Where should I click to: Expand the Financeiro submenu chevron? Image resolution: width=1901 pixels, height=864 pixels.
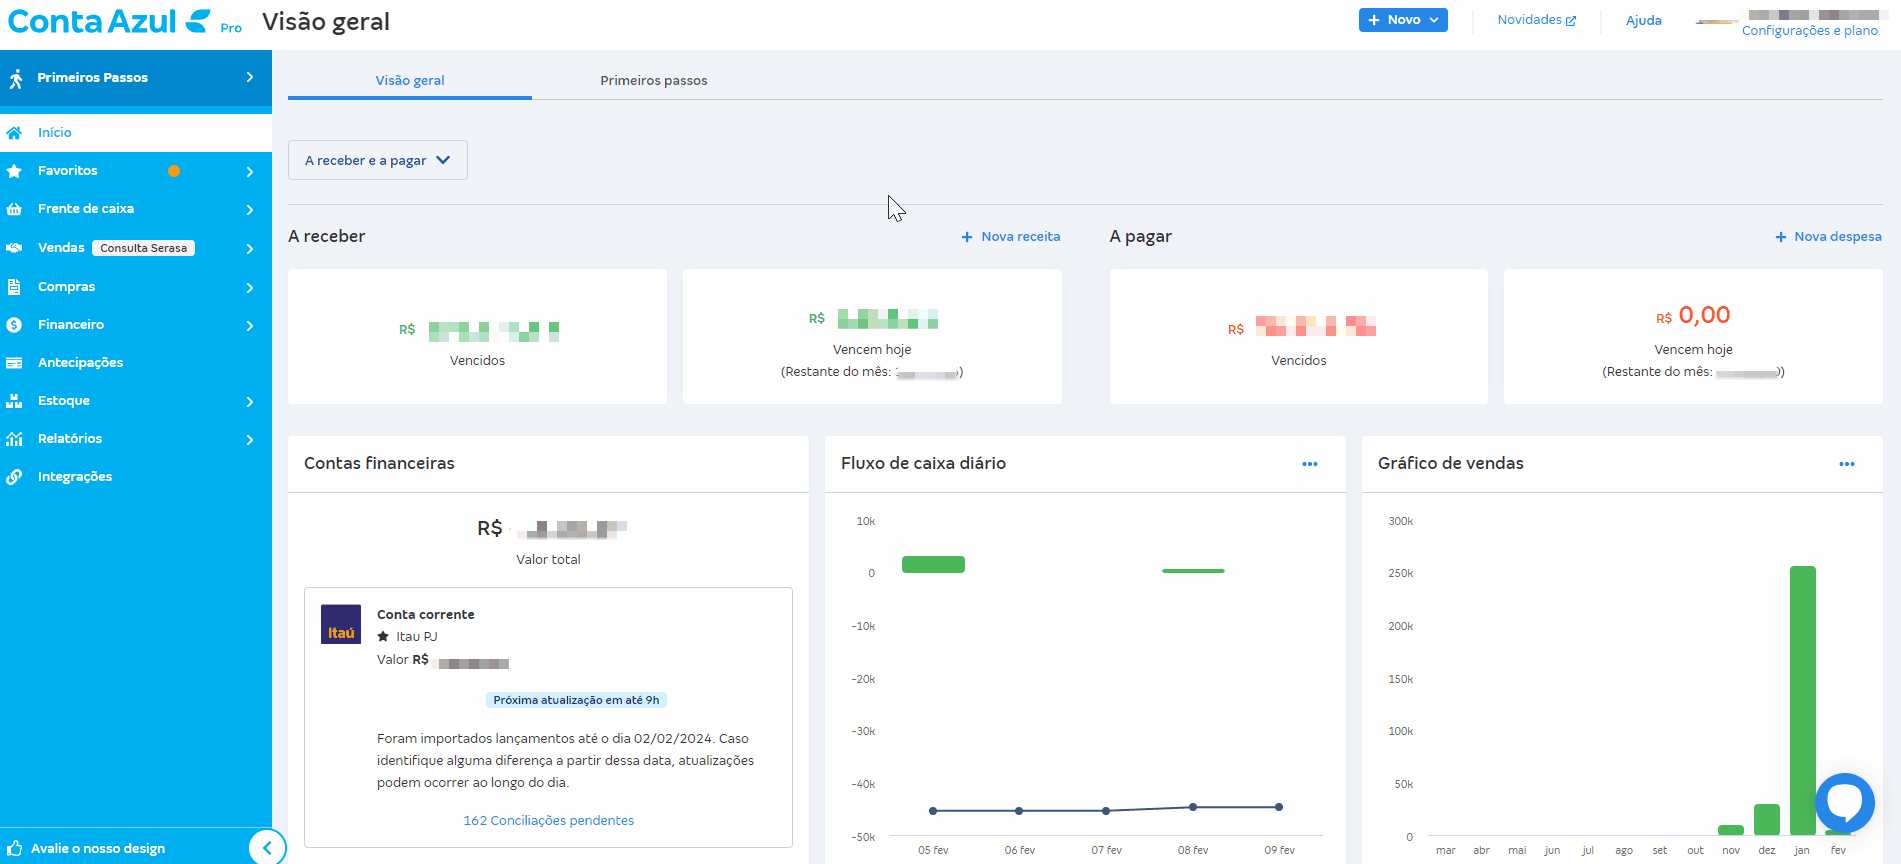[250, 326]
